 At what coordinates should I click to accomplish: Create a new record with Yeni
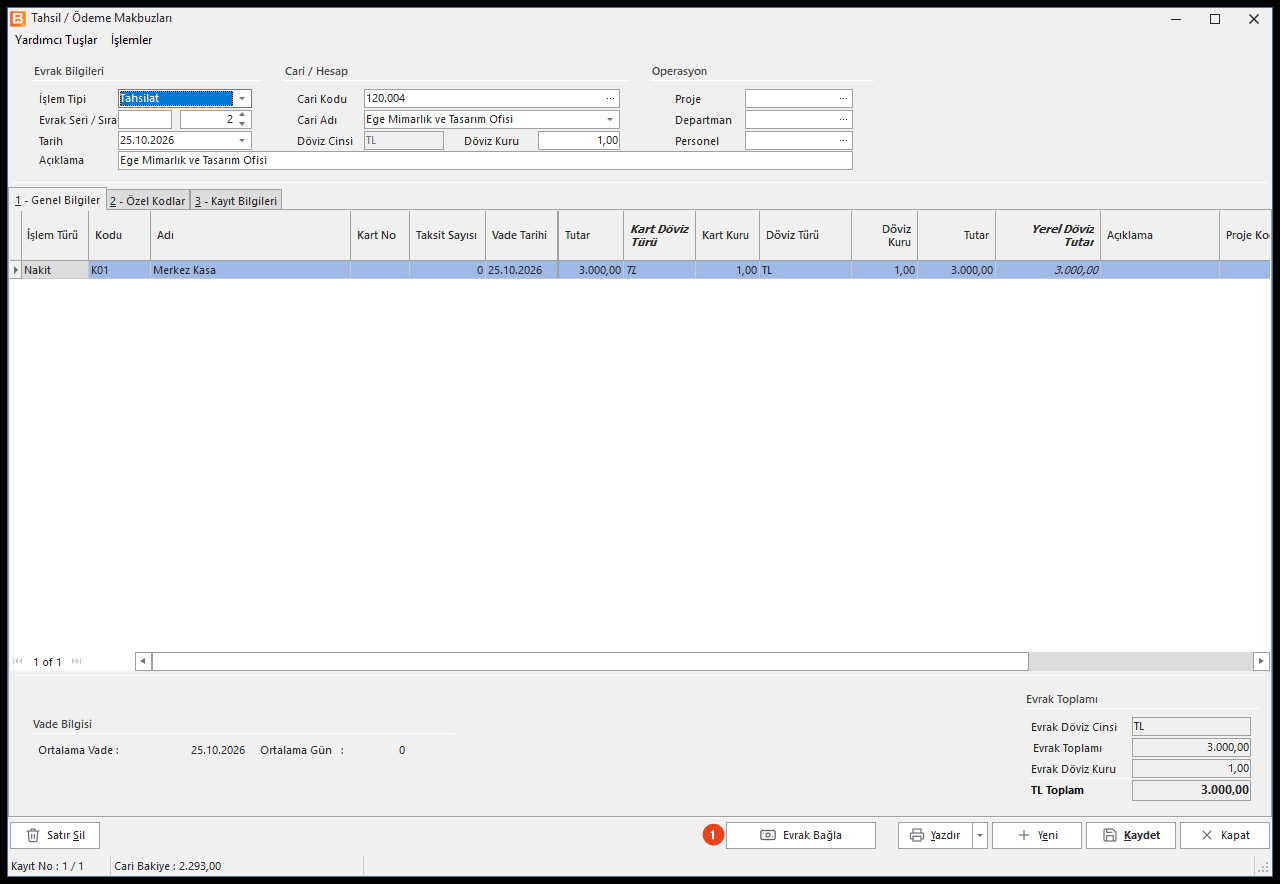[1037, 835]
